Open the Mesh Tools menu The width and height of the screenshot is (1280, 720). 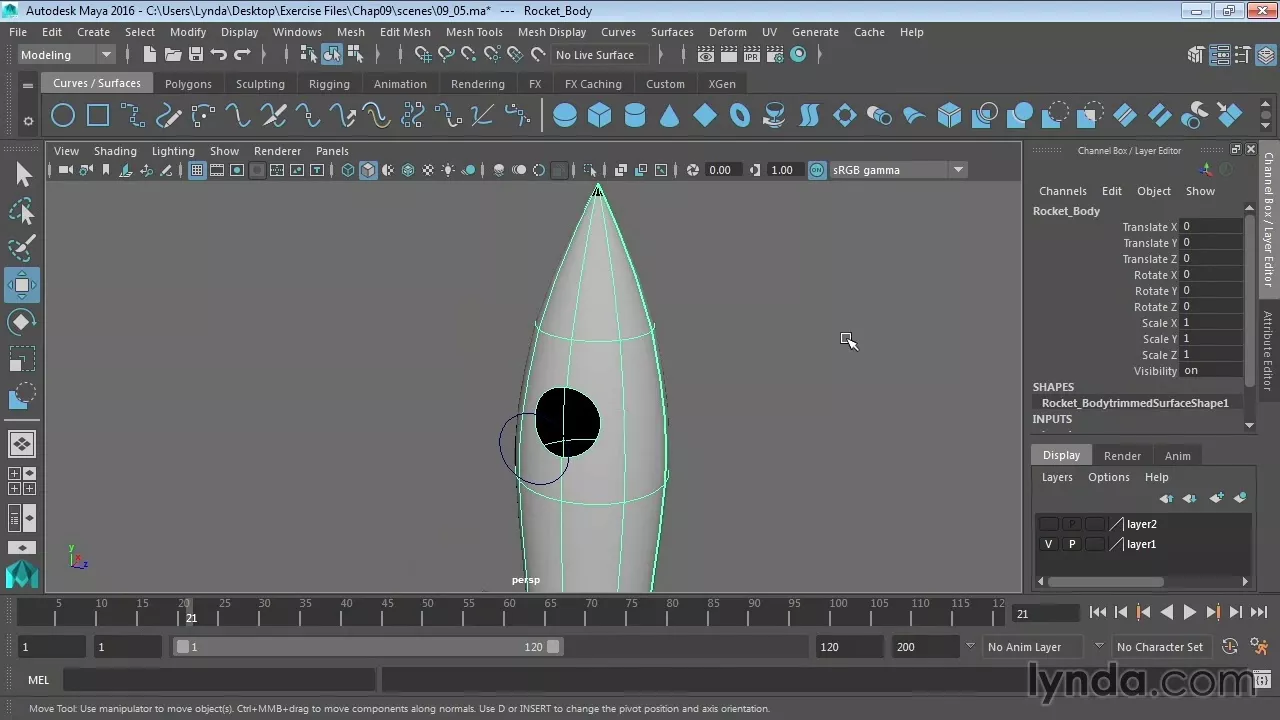click(473, 32)
